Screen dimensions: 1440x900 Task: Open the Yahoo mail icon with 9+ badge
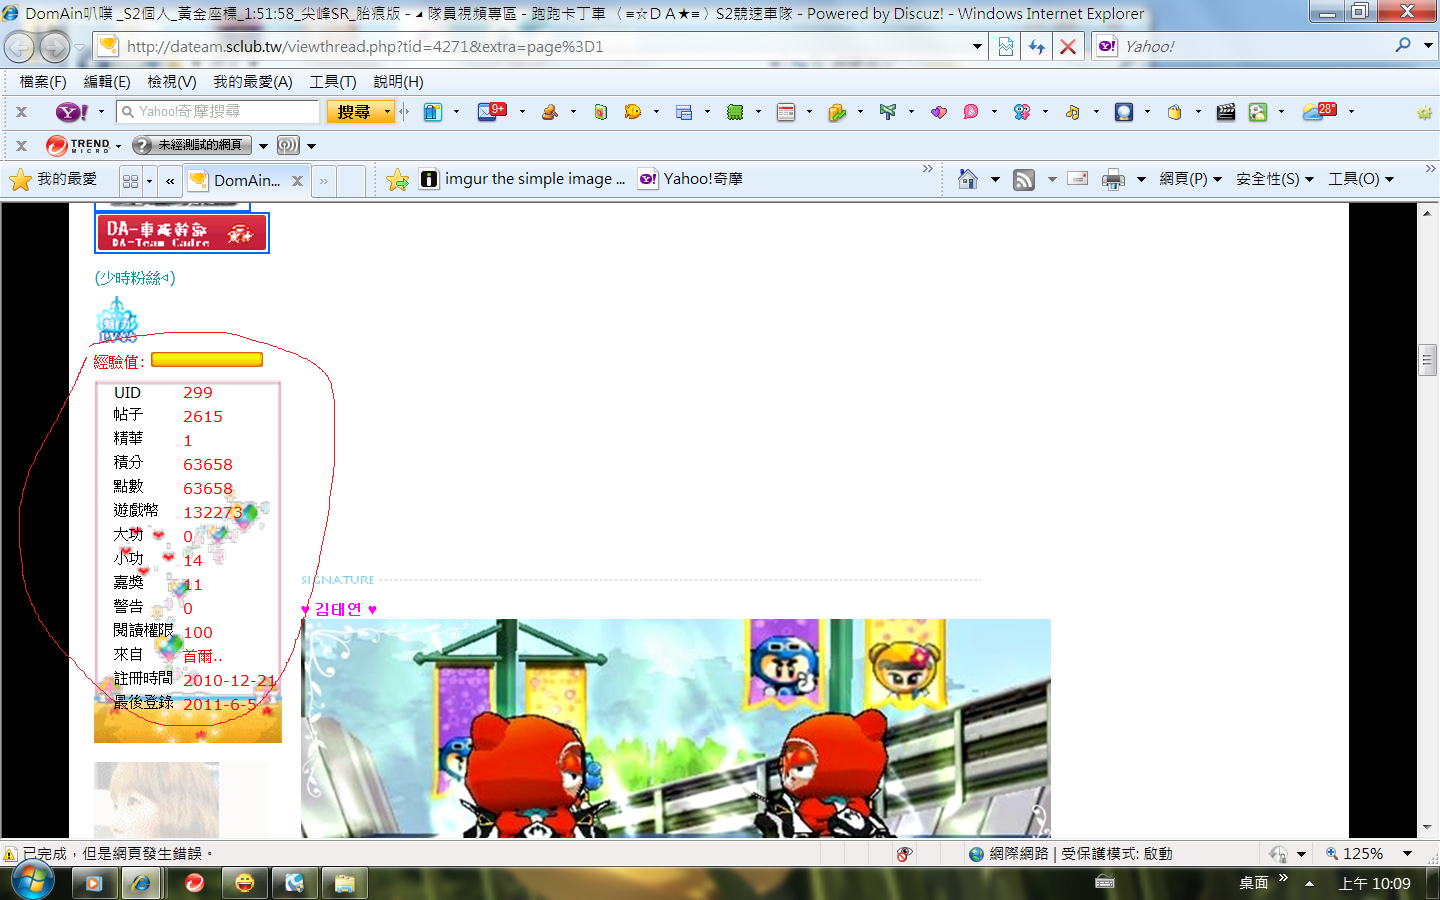[x=491, y=111]
